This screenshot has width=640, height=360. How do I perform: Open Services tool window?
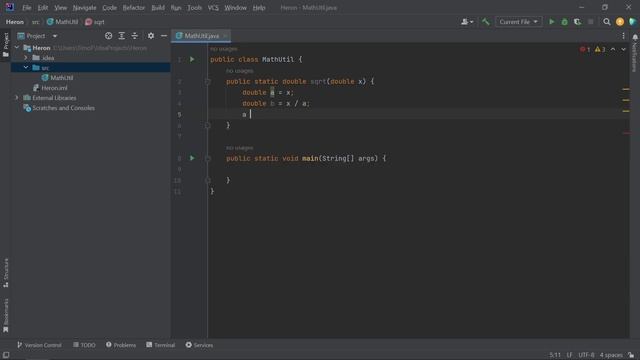[x=199, y=345]
